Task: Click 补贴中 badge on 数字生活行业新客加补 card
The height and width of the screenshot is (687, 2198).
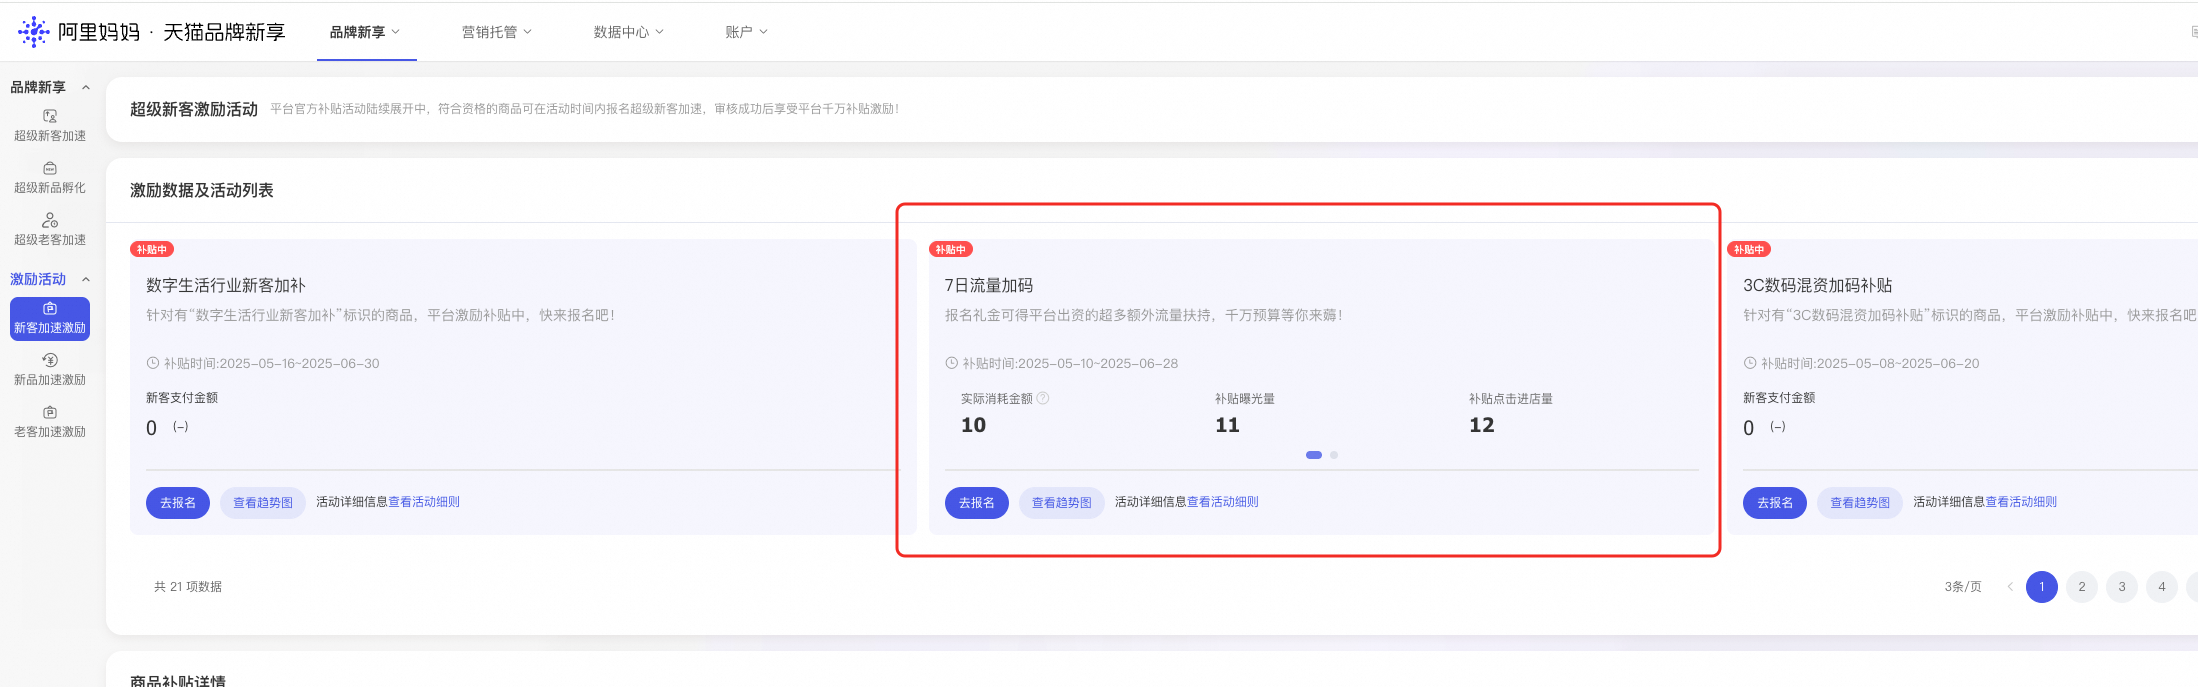Action: (152, 249)
